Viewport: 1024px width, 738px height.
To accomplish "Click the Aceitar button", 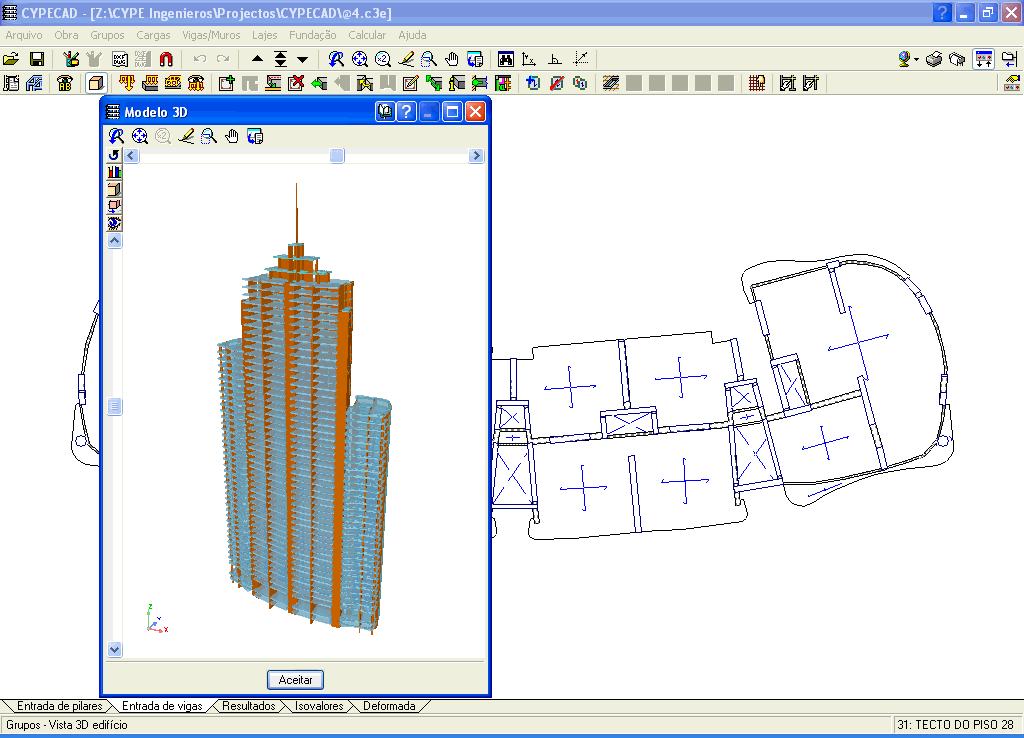I will click(x=295, y=680).
